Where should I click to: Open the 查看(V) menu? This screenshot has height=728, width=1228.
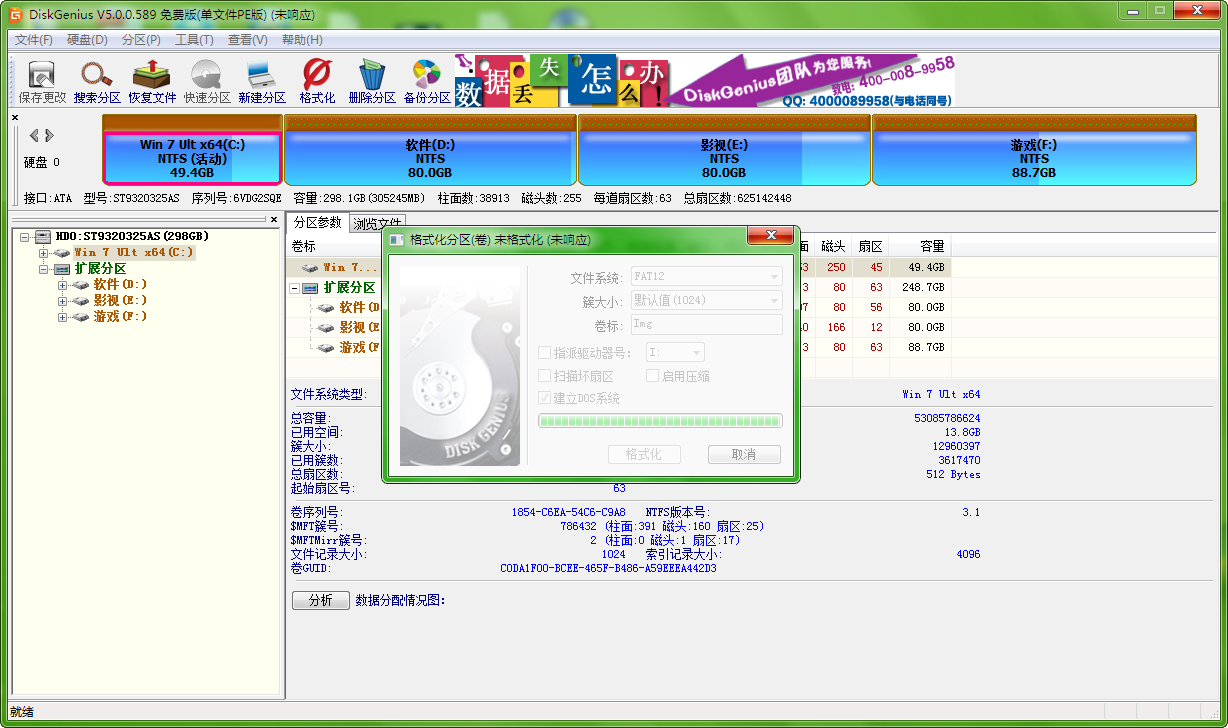click(x=247, y=40)
